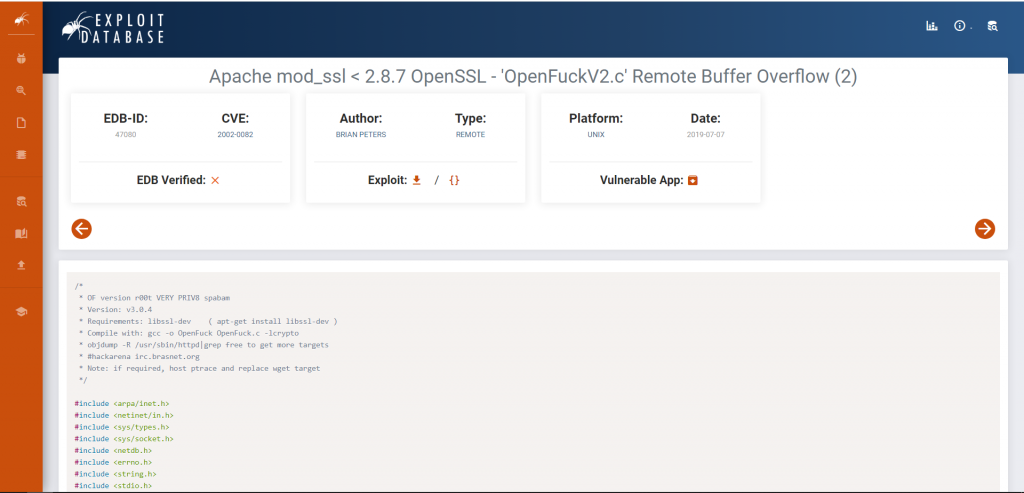Click the 'Requirements: libssl-dev' comment line

(x=208, y=321)
